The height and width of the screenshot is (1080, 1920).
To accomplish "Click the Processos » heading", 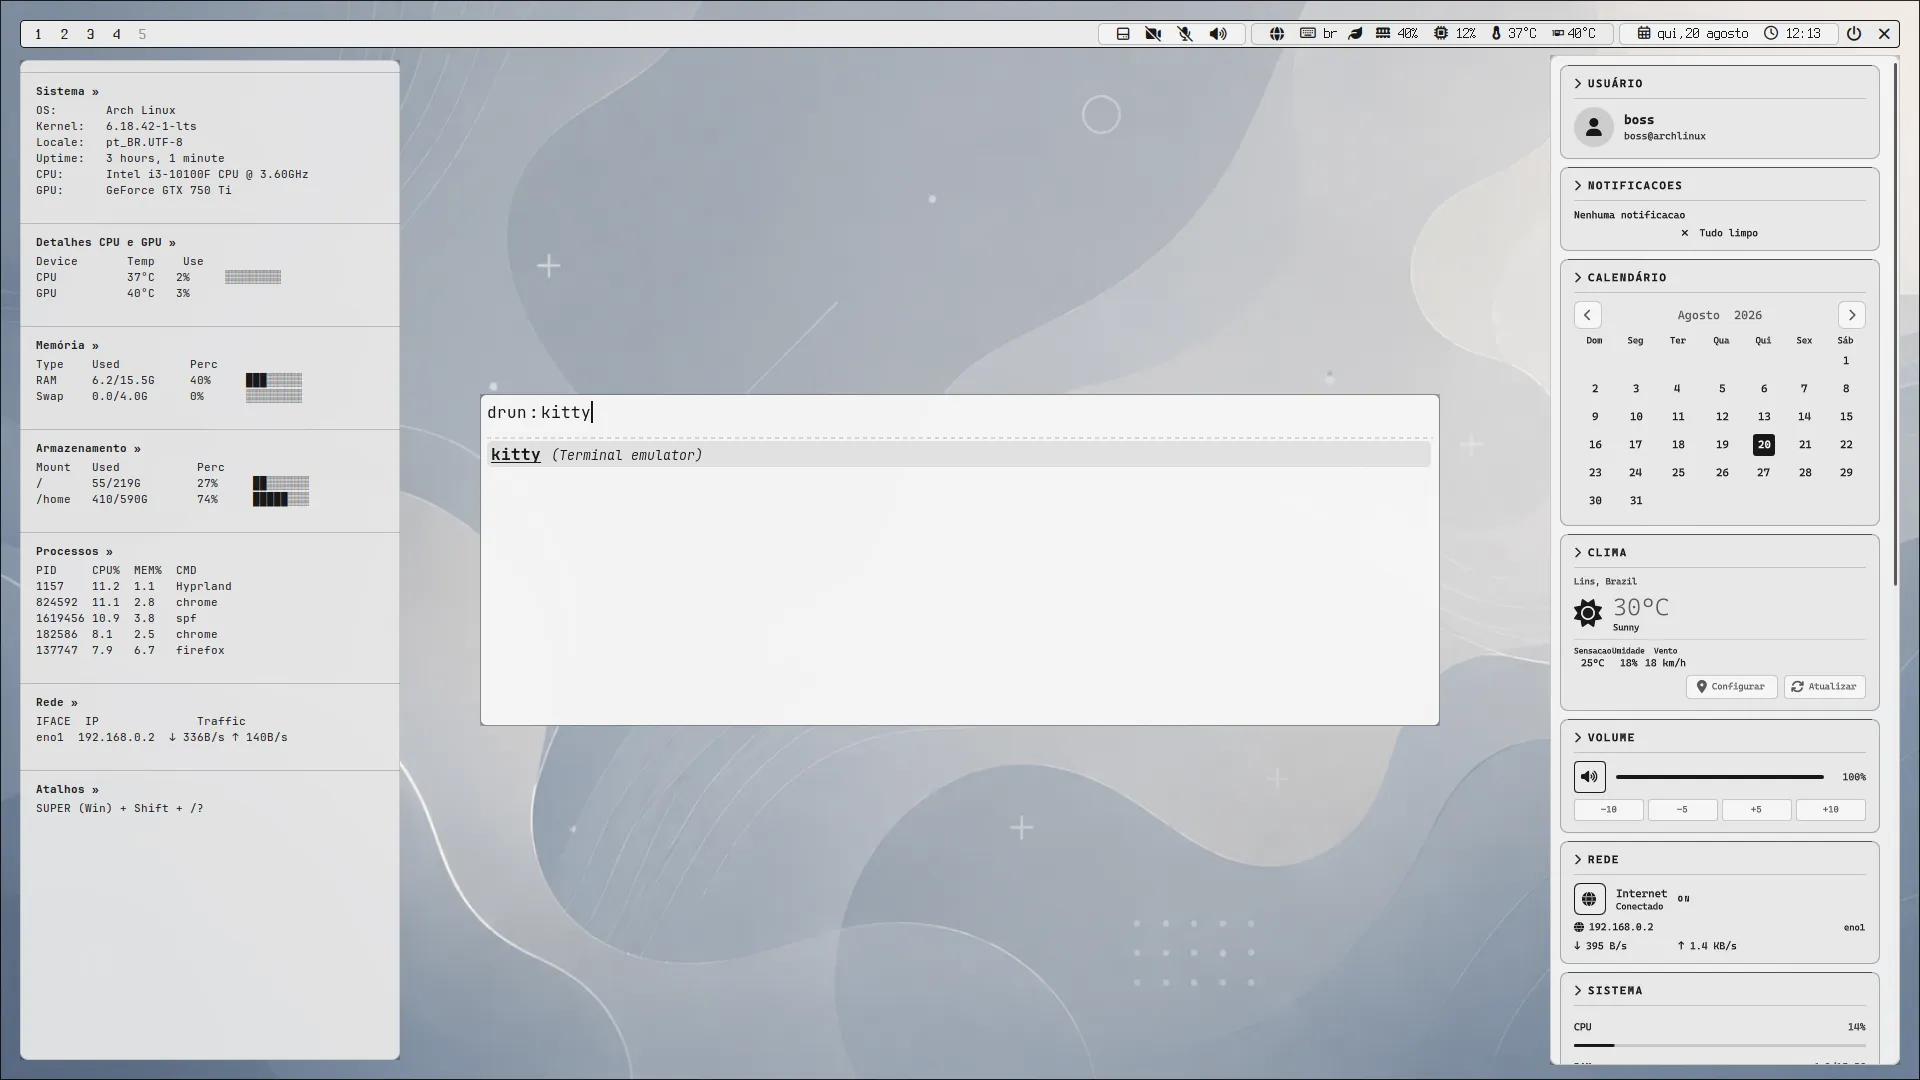I will coord(74,552).
